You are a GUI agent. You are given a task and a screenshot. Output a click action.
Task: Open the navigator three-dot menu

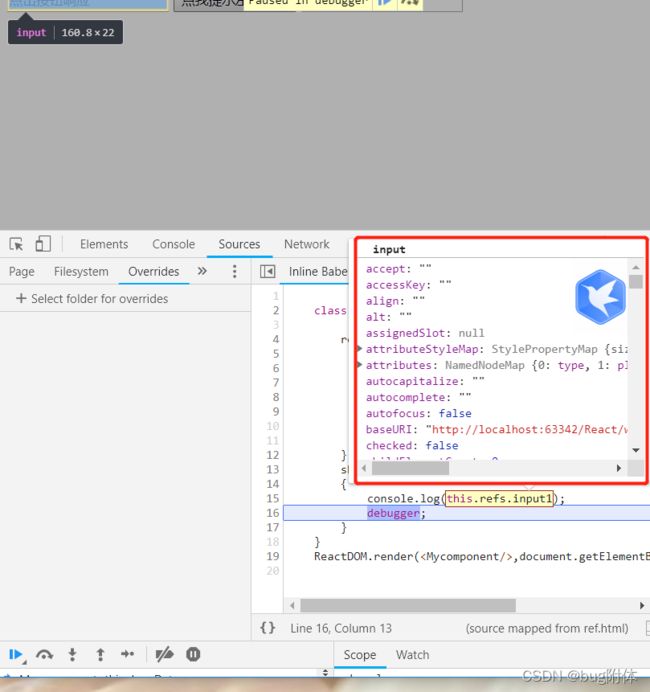point(234,271)
